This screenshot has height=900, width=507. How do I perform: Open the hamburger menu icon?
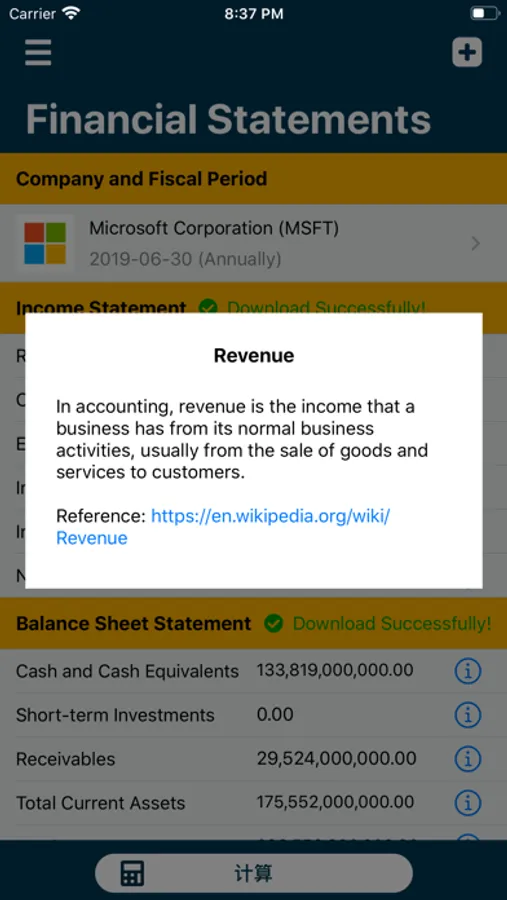pos(38,52)
